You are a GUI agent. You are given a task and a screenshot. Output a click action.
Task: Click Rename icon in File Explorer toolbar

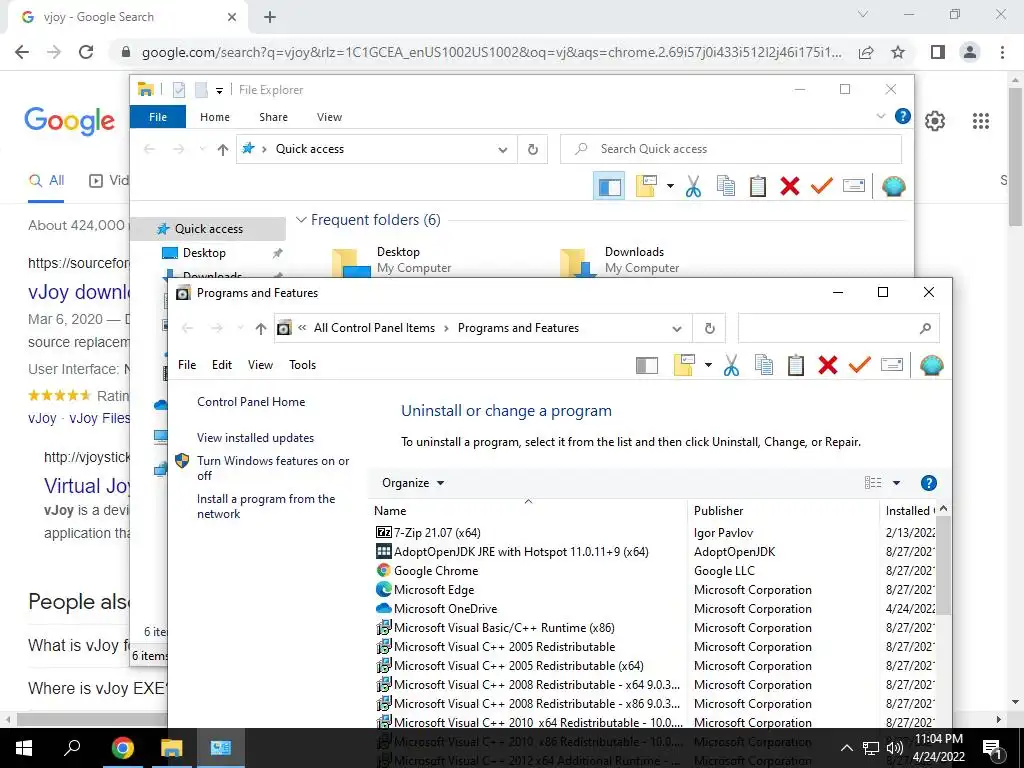[854, 185]
